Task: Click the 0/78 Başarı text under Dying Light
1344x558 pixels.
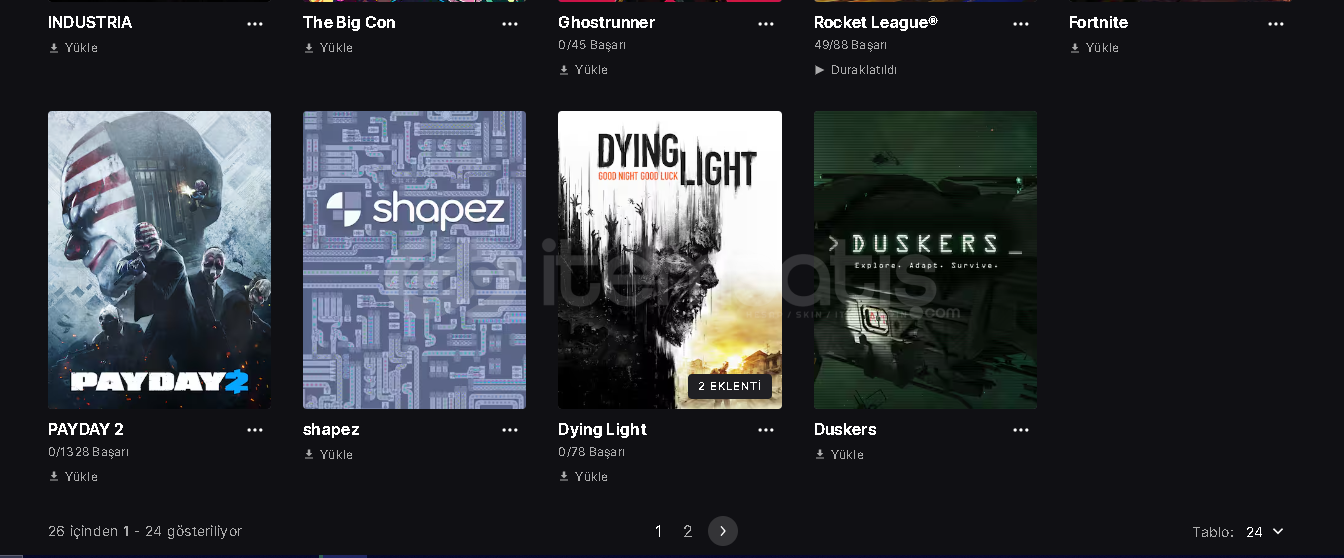Action: pos(592,452)
